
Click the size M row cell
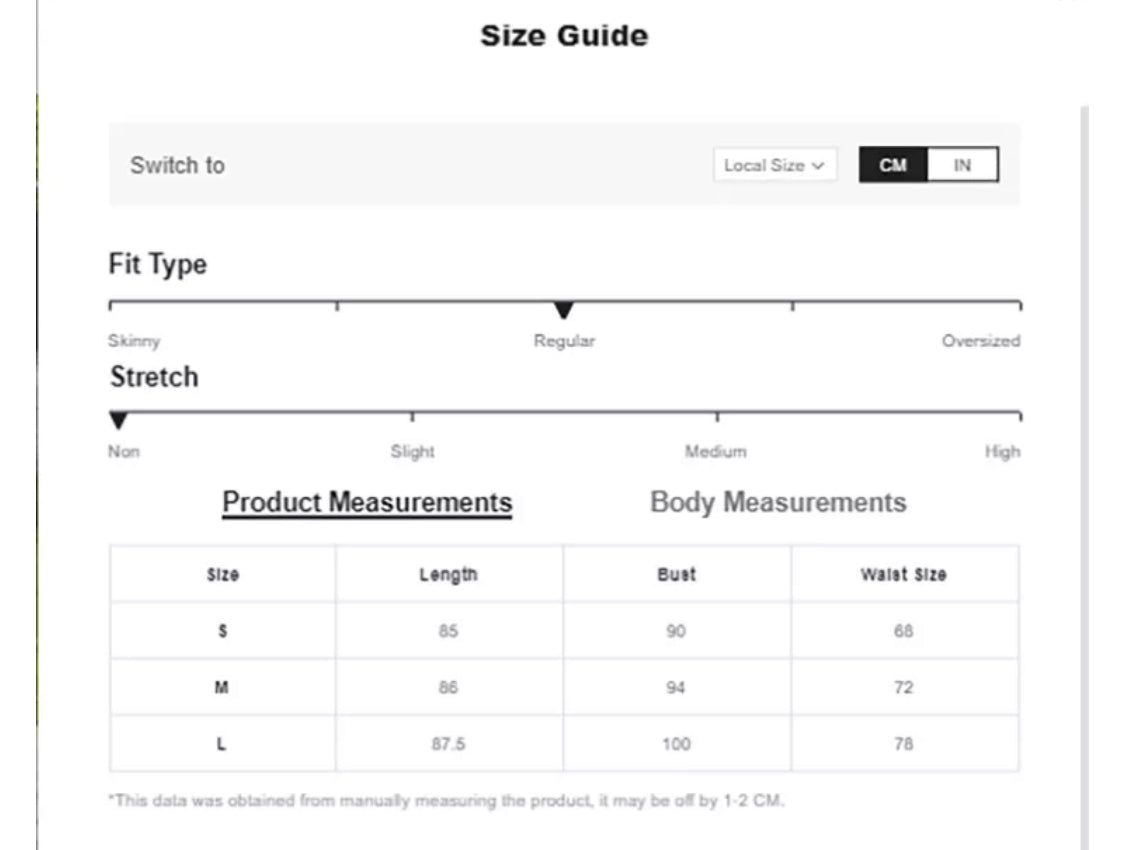tap(222, 687)
